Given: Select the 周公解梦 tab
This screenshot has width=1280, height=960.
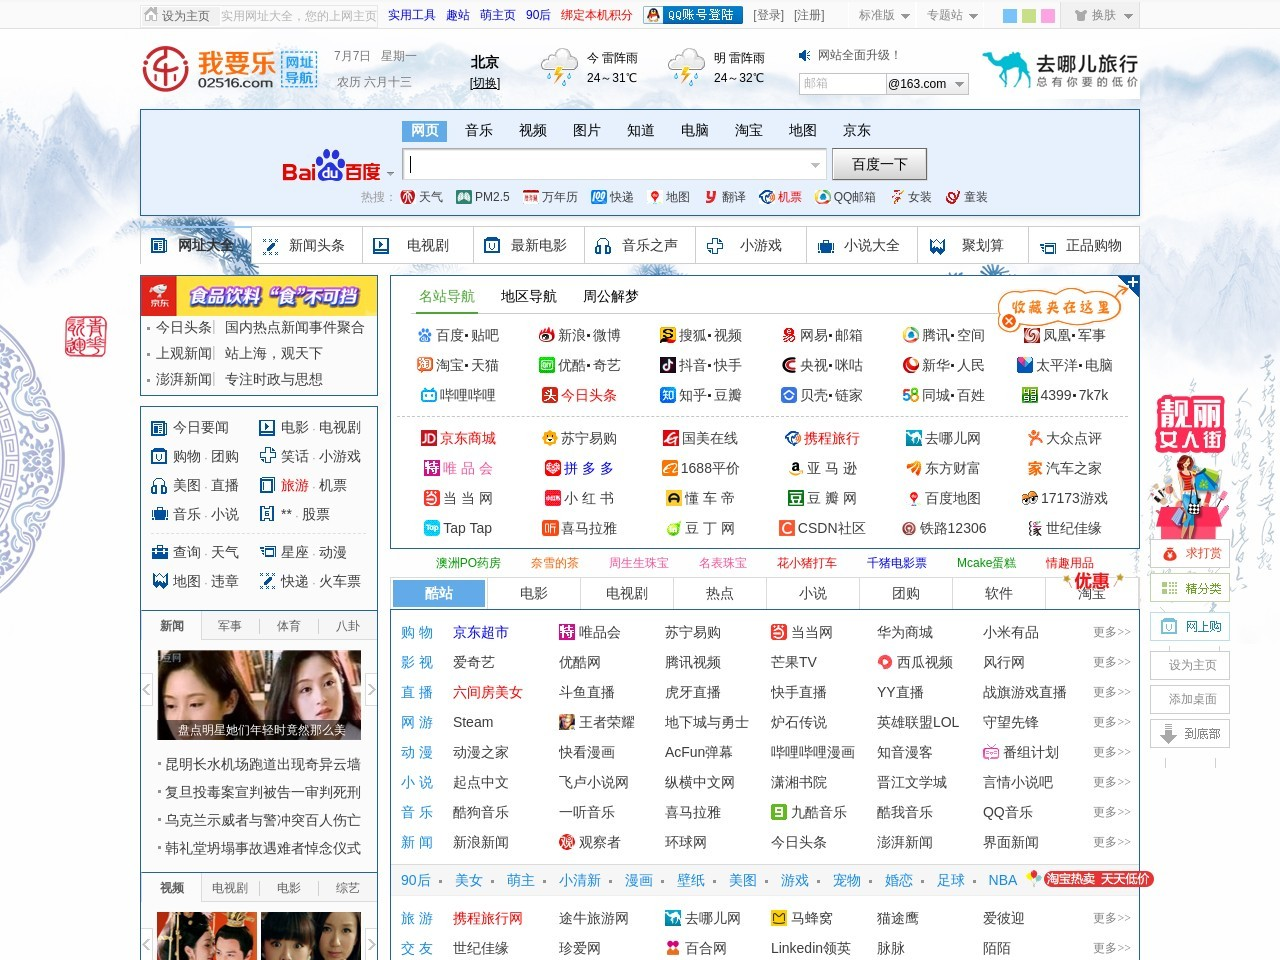Looking at the screenshot, I should (x=610, y=296).
